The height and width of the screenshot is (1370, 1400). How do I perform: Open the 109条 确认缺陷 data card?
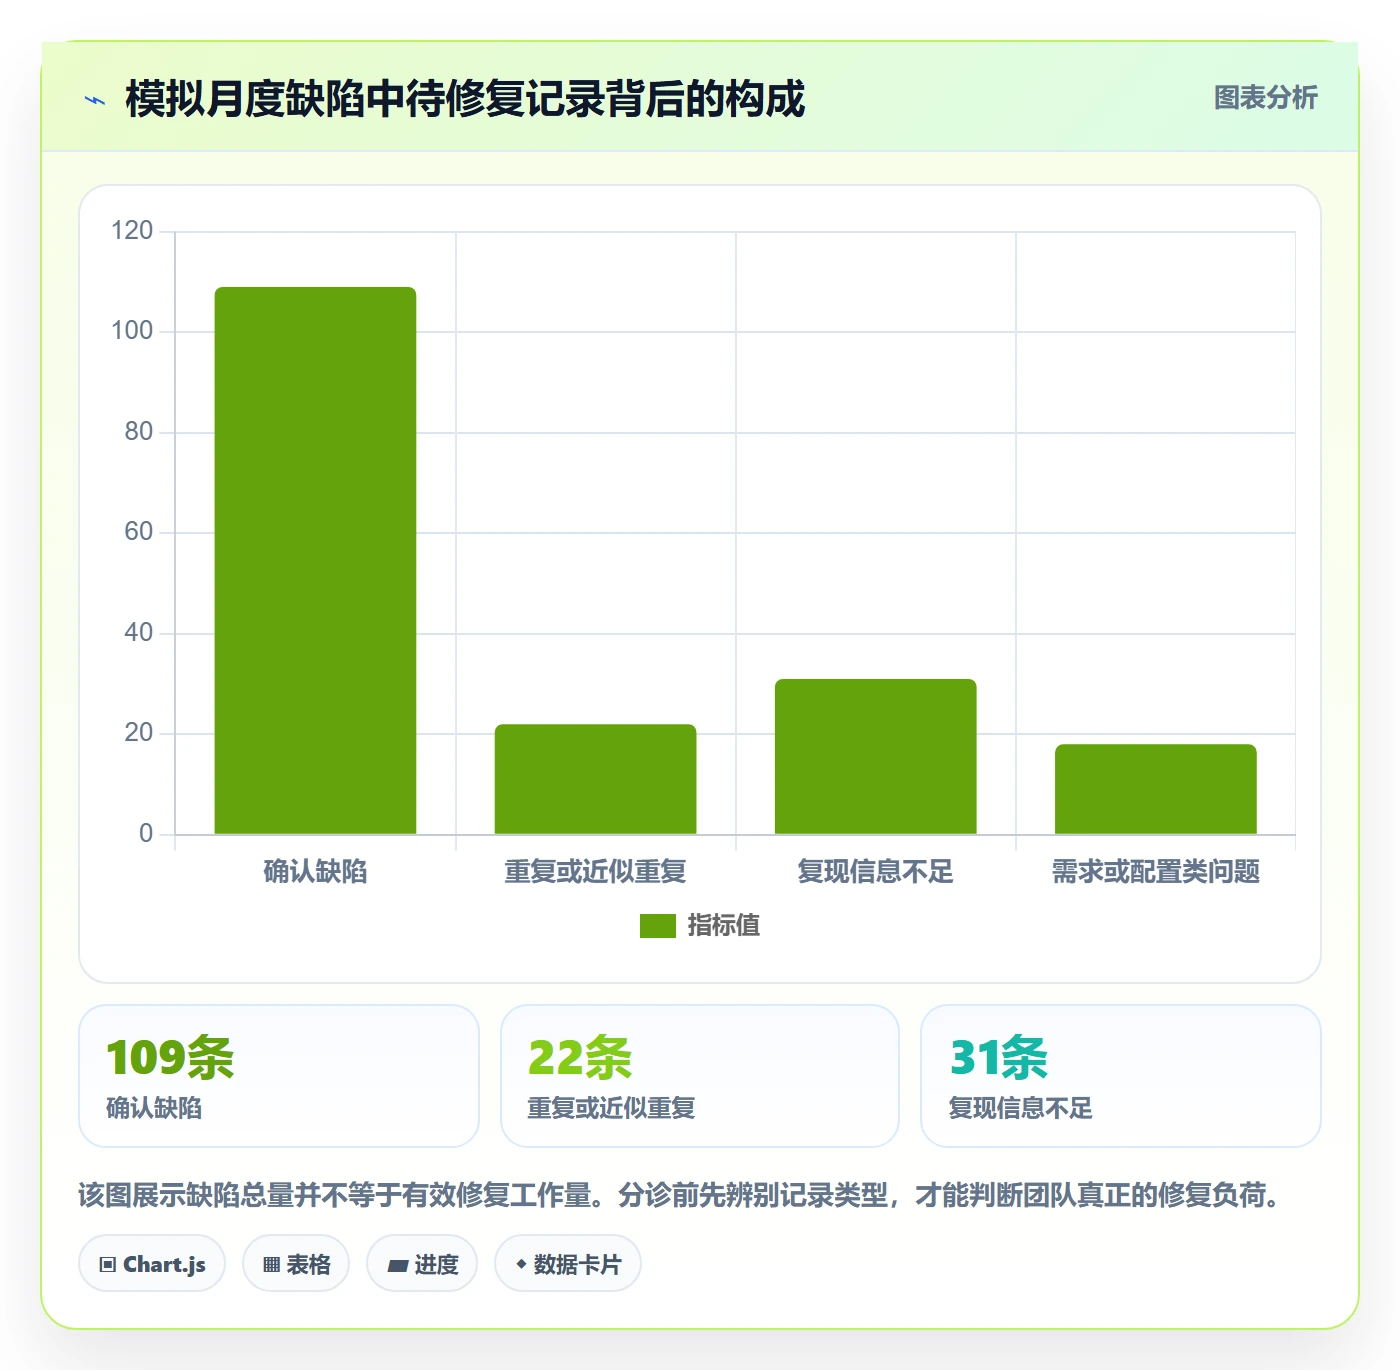click(279, 1076)
